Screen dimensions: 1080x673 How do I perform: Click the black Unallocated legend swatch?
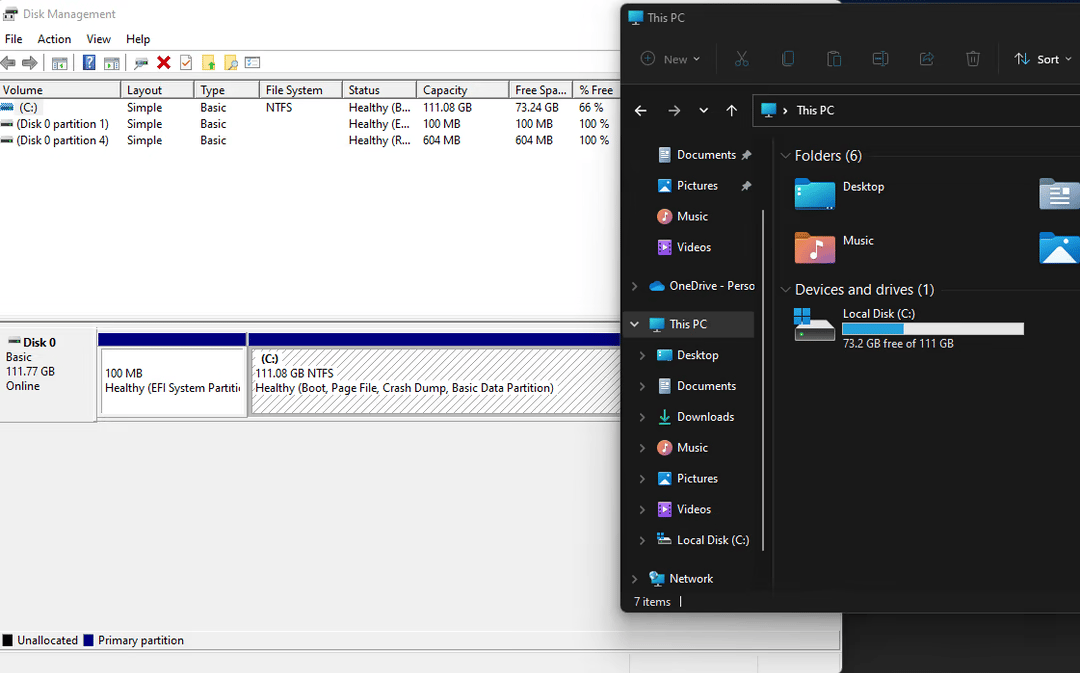point(8,641)
